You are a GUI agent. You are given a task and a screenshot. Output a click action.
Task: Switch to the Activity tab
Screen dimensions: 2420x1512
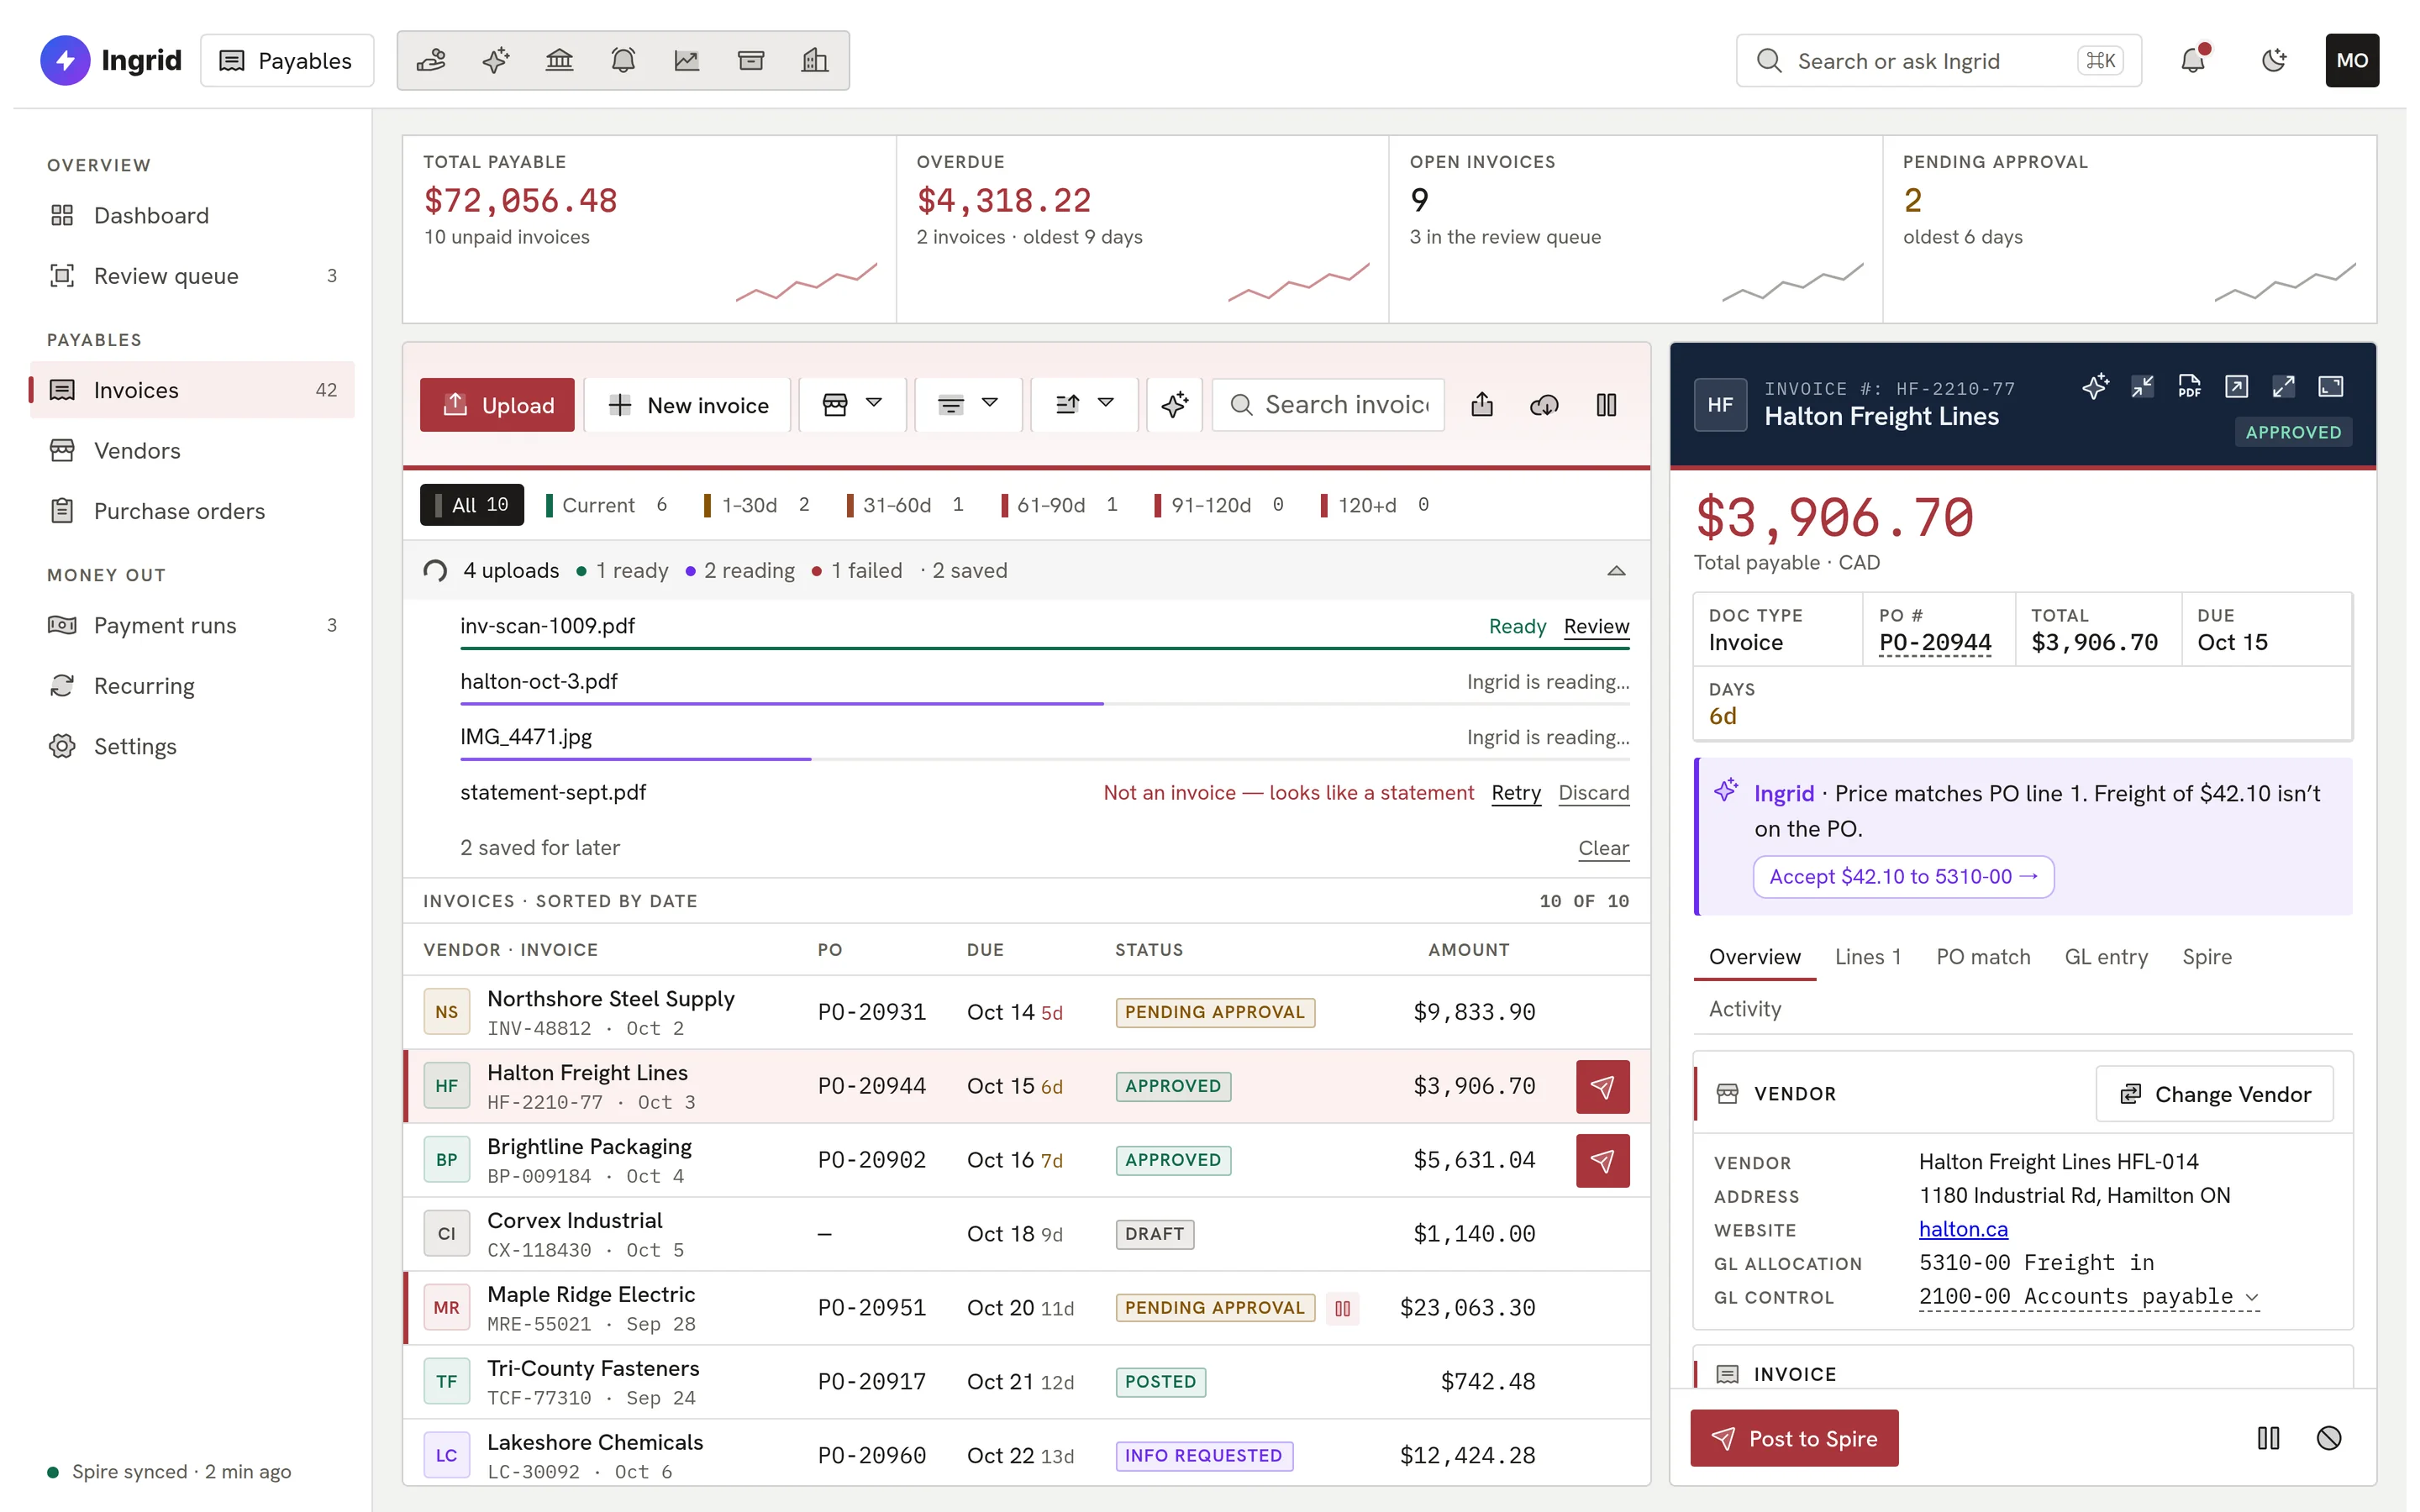tap(1744, 1009)
